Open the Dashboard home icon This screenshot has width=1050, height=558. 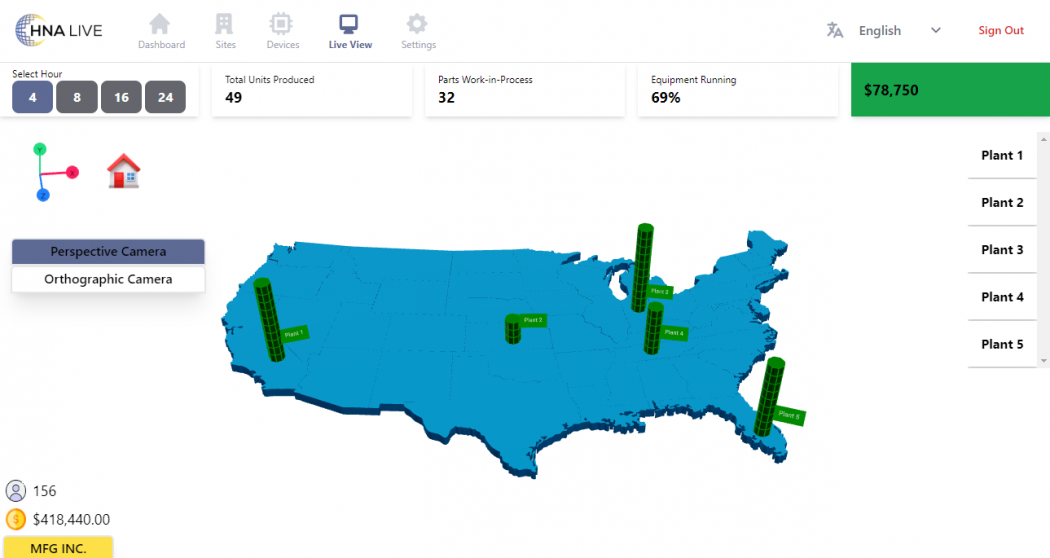[x=160, y=24]
